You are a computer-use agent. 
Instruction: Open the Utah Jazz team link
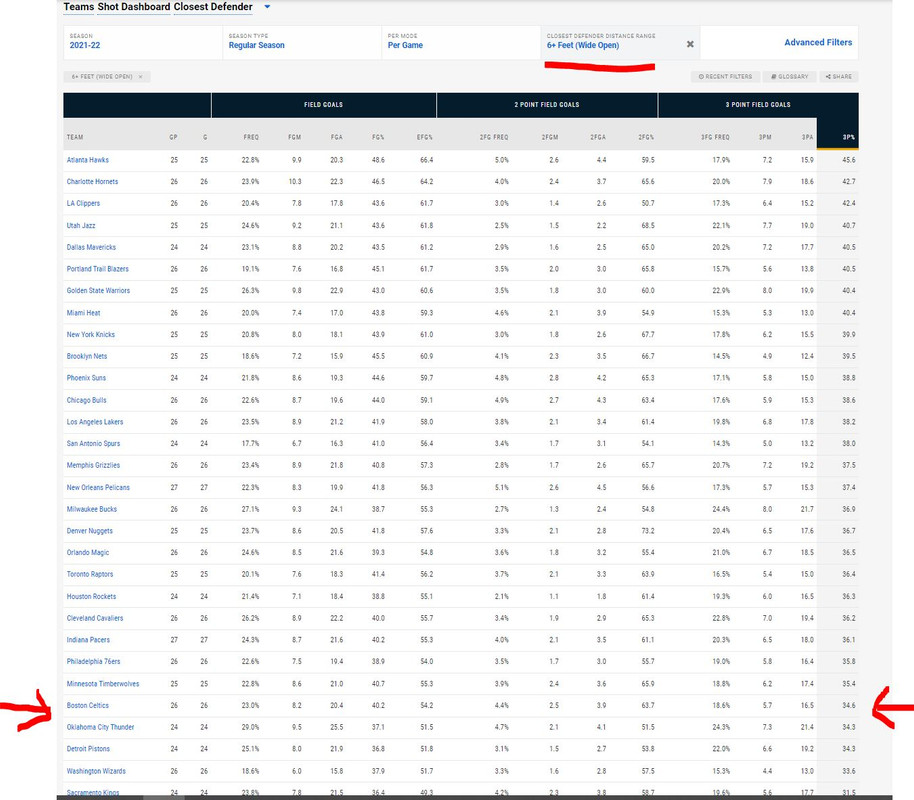(81, 225)
